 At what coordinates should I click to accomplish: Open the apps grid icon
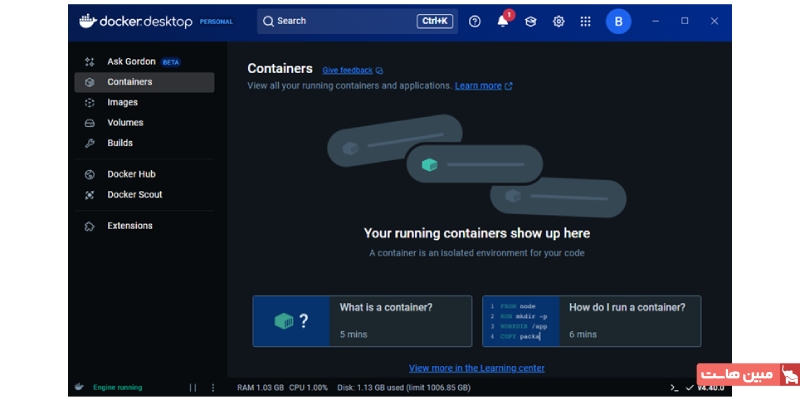586,21
